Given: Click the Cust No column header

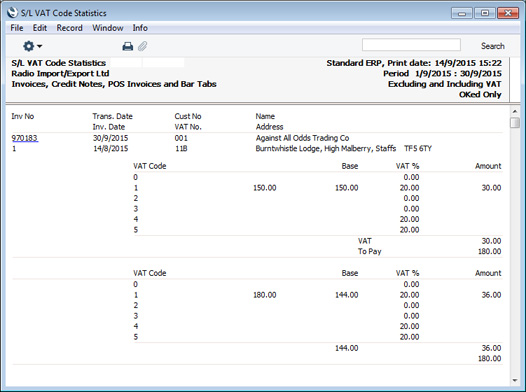Looking at the screenshot, I should (188, 116).
